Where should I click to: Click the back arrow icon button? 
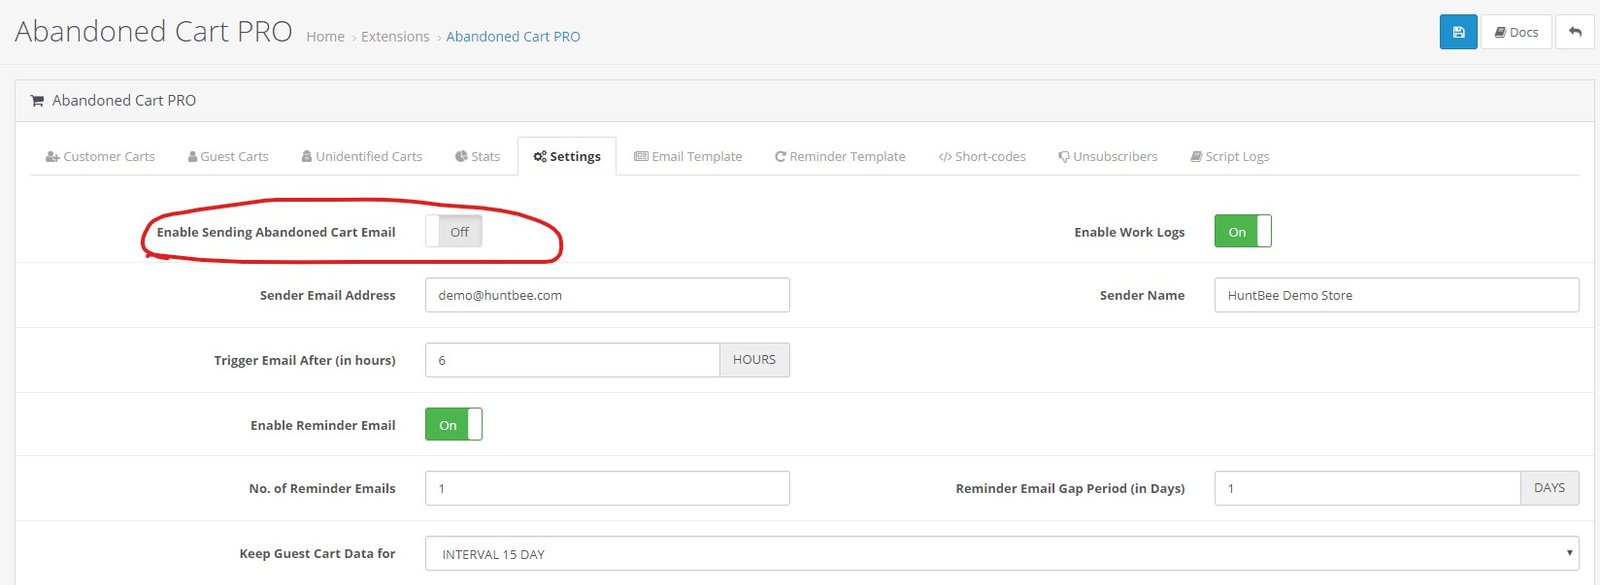click(1575, 32)
